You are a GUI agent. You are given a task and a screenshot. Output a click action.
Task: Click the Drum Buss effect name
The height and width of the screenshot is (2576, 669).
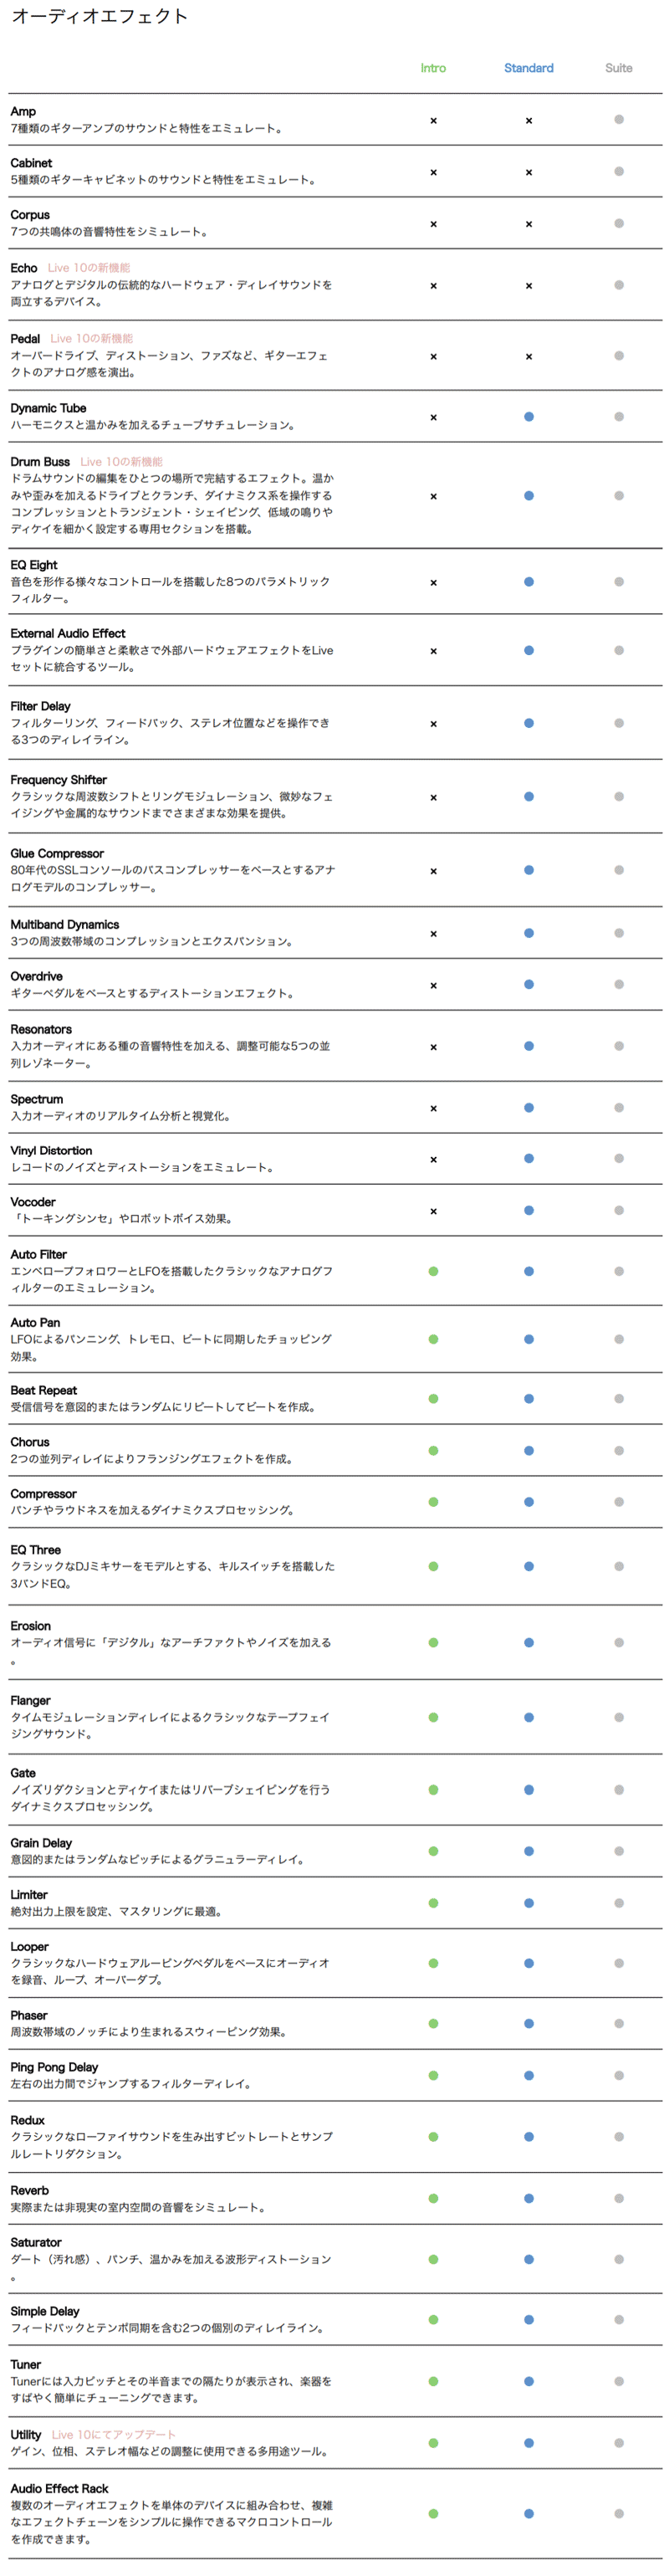tap(40, 461)
